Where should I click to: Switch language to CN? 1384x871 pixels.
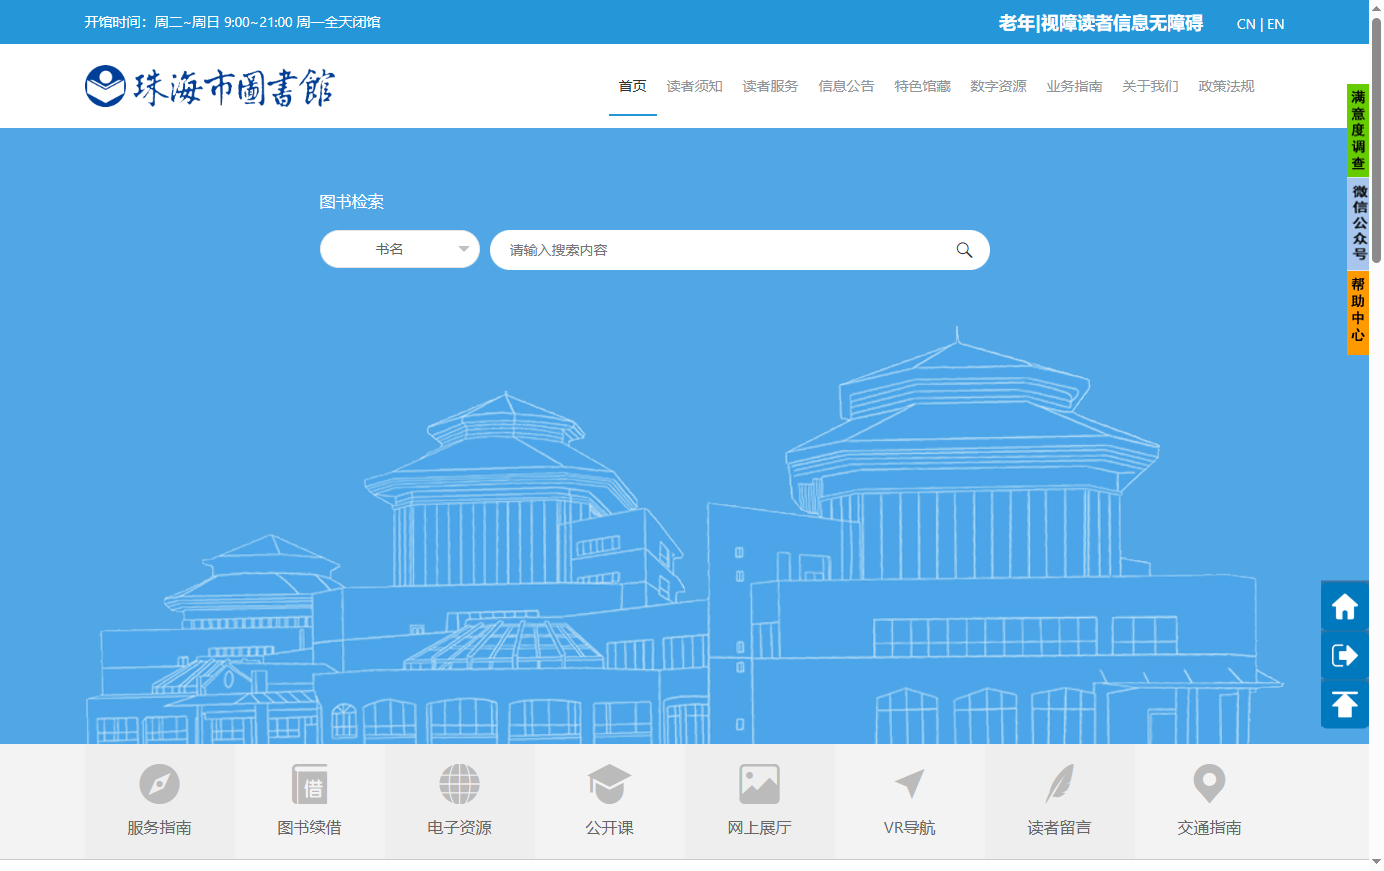1246,24
